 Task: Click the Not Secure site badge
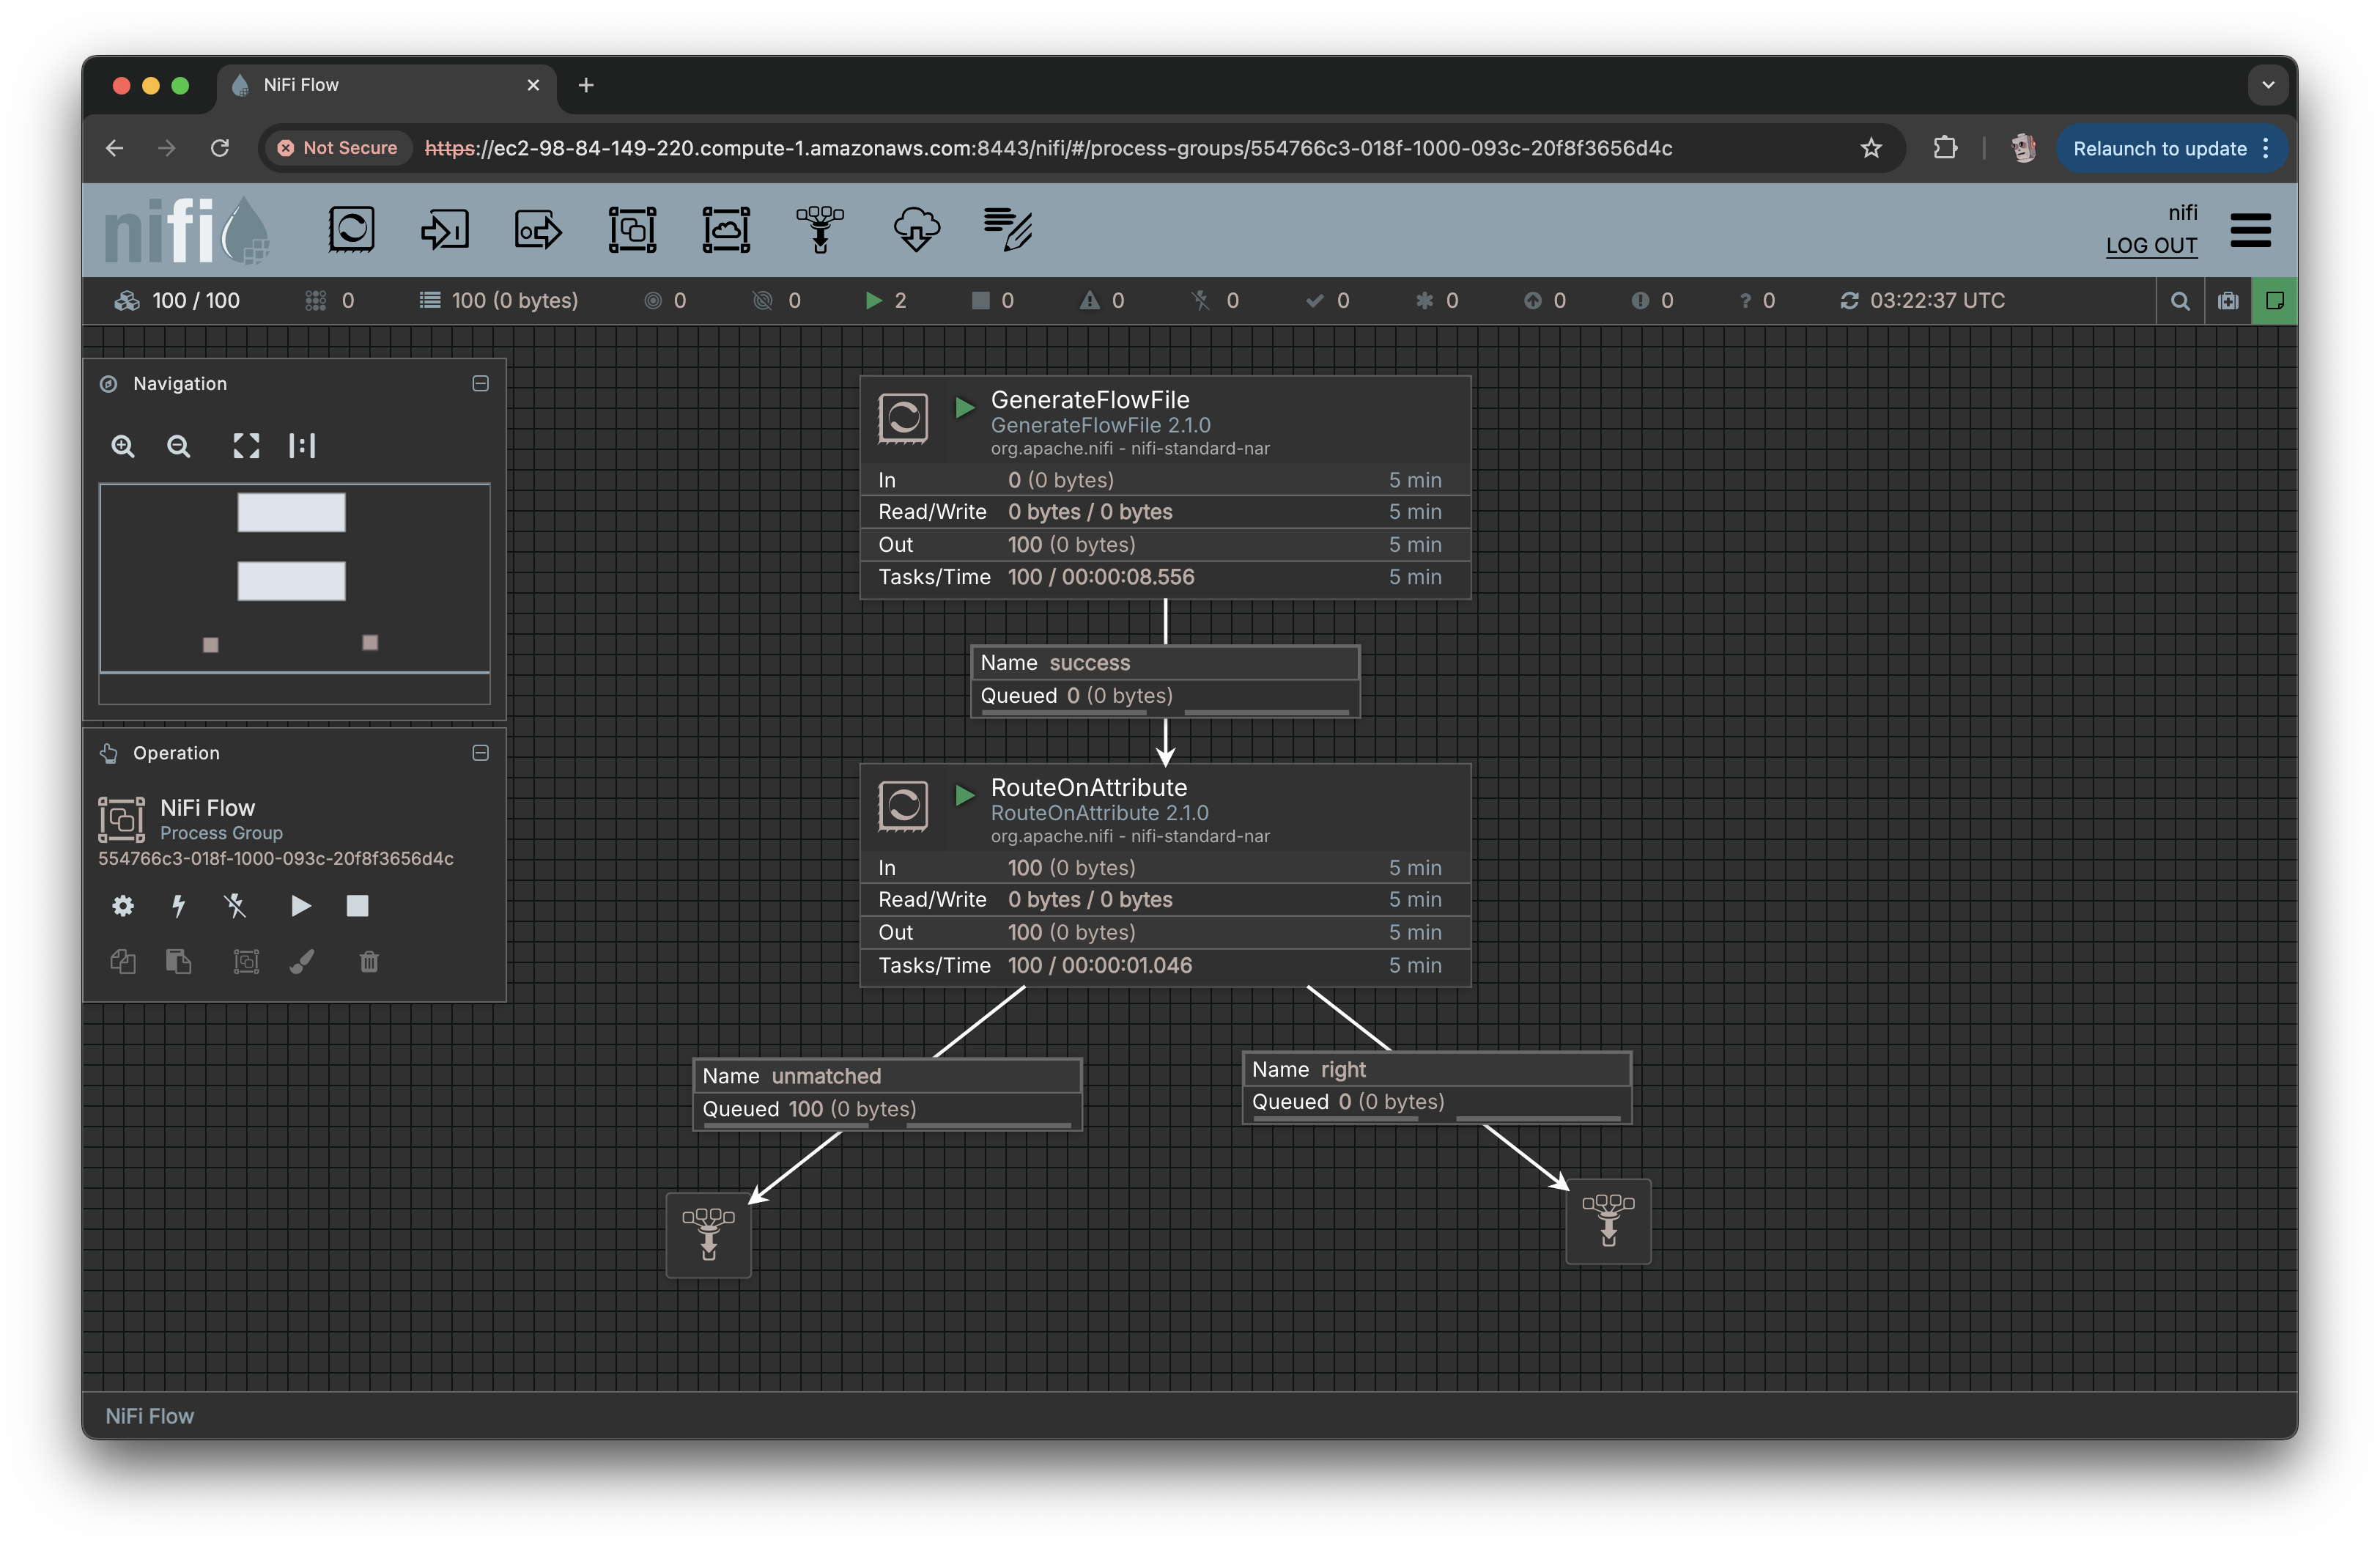pos(338,148)
